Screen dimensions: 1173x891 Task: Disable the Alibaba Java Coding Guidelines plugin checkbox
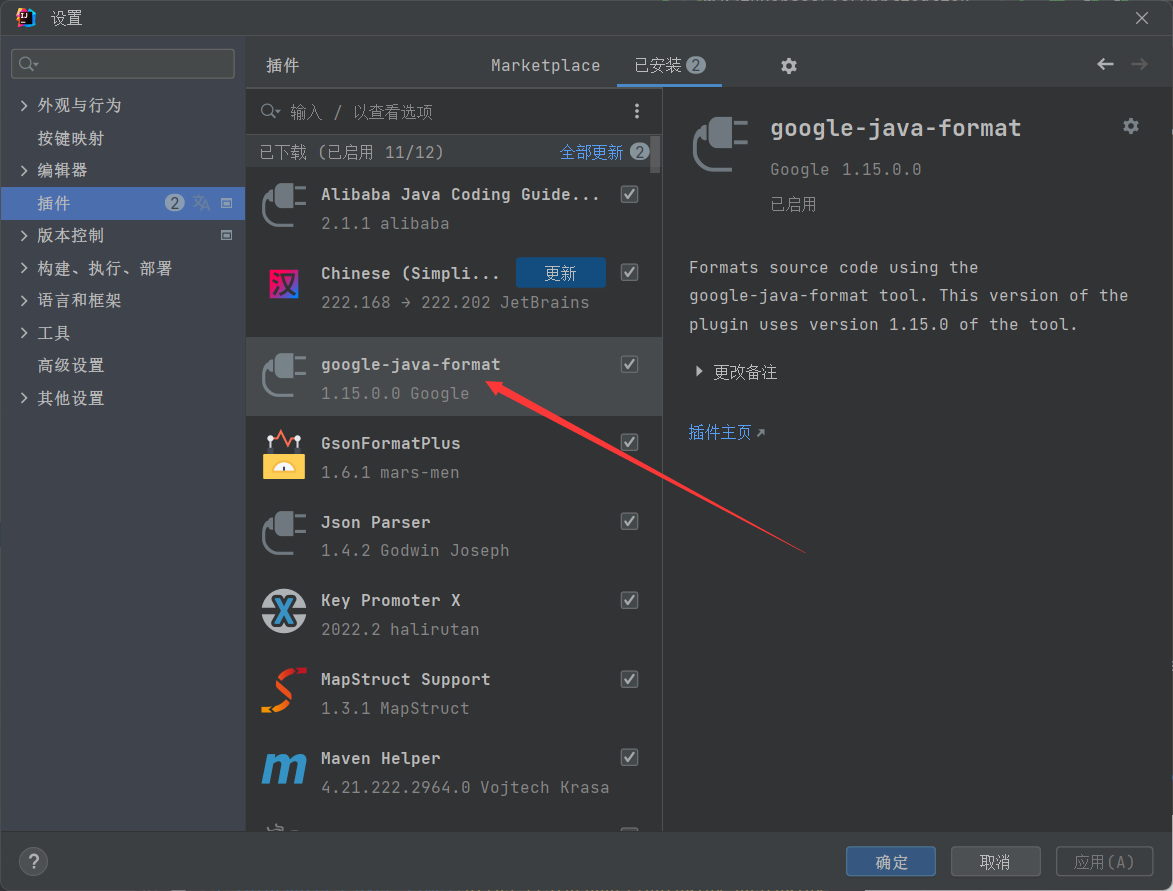(629, 195)
